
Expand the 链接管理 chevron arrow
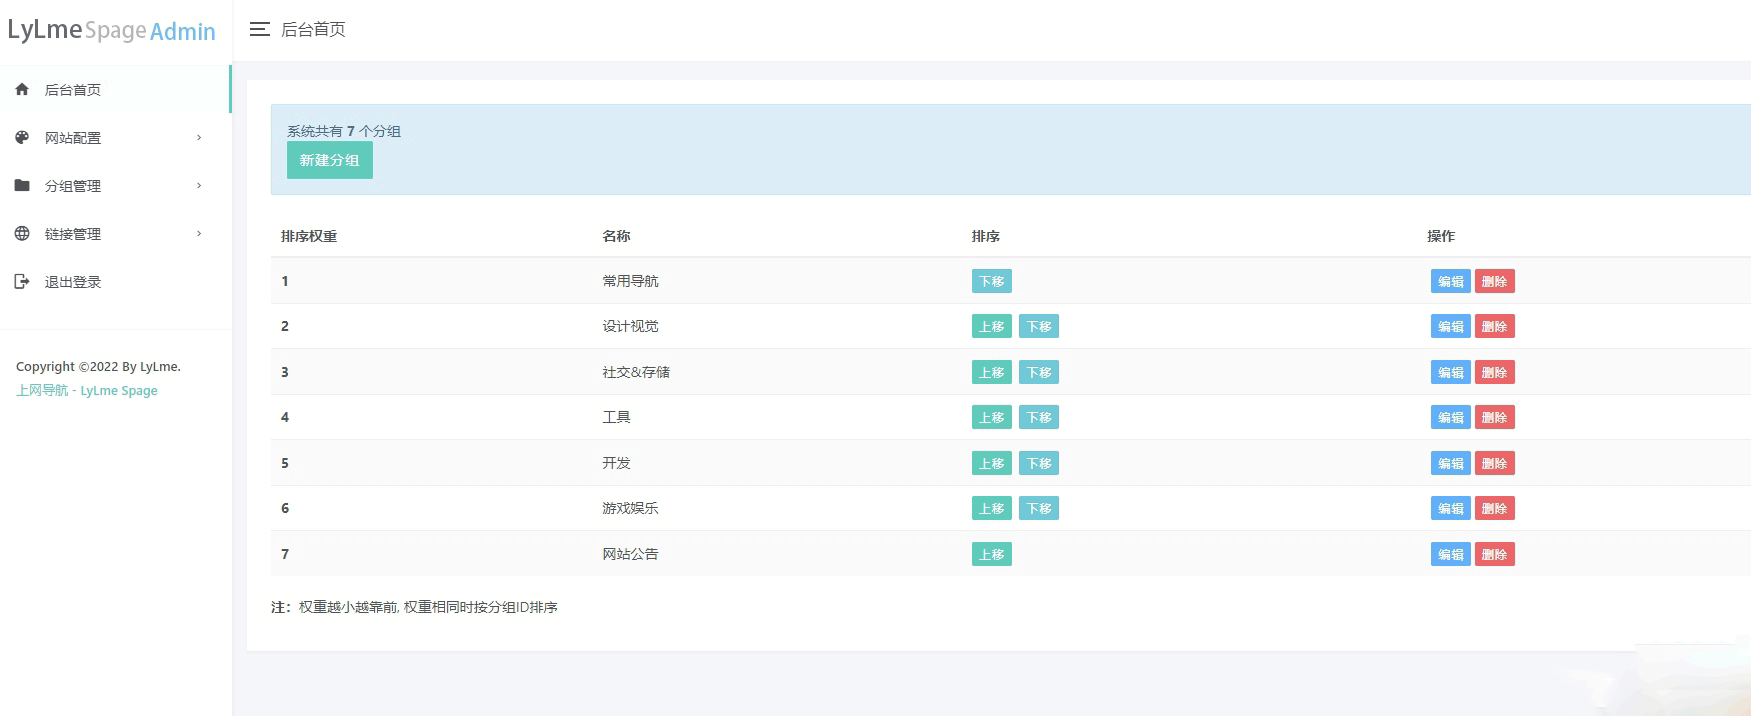(x=199, y=233)
